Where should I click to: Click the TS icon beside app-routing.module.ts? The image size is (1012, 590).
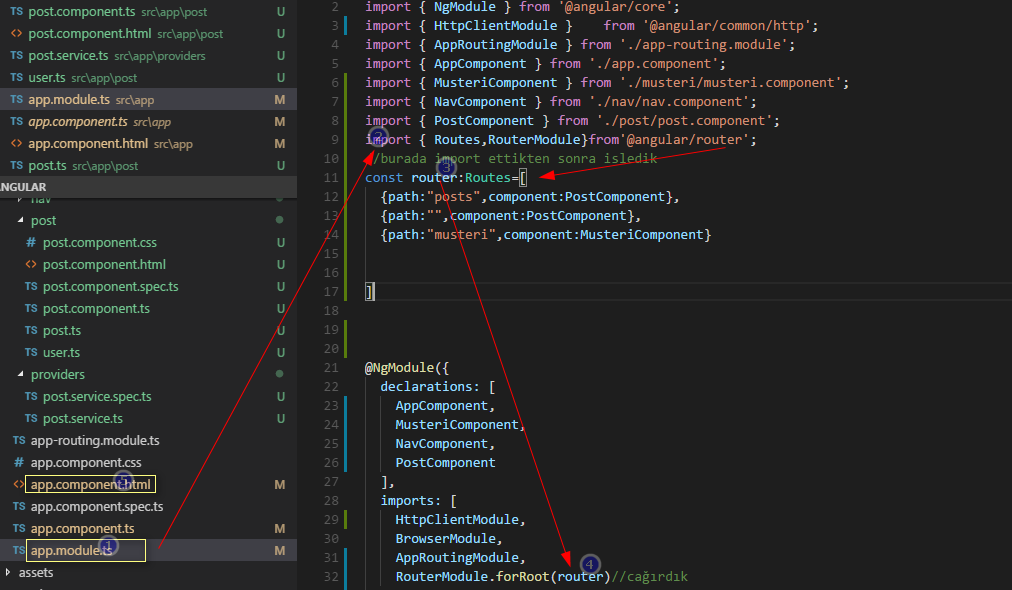[19, 440]
